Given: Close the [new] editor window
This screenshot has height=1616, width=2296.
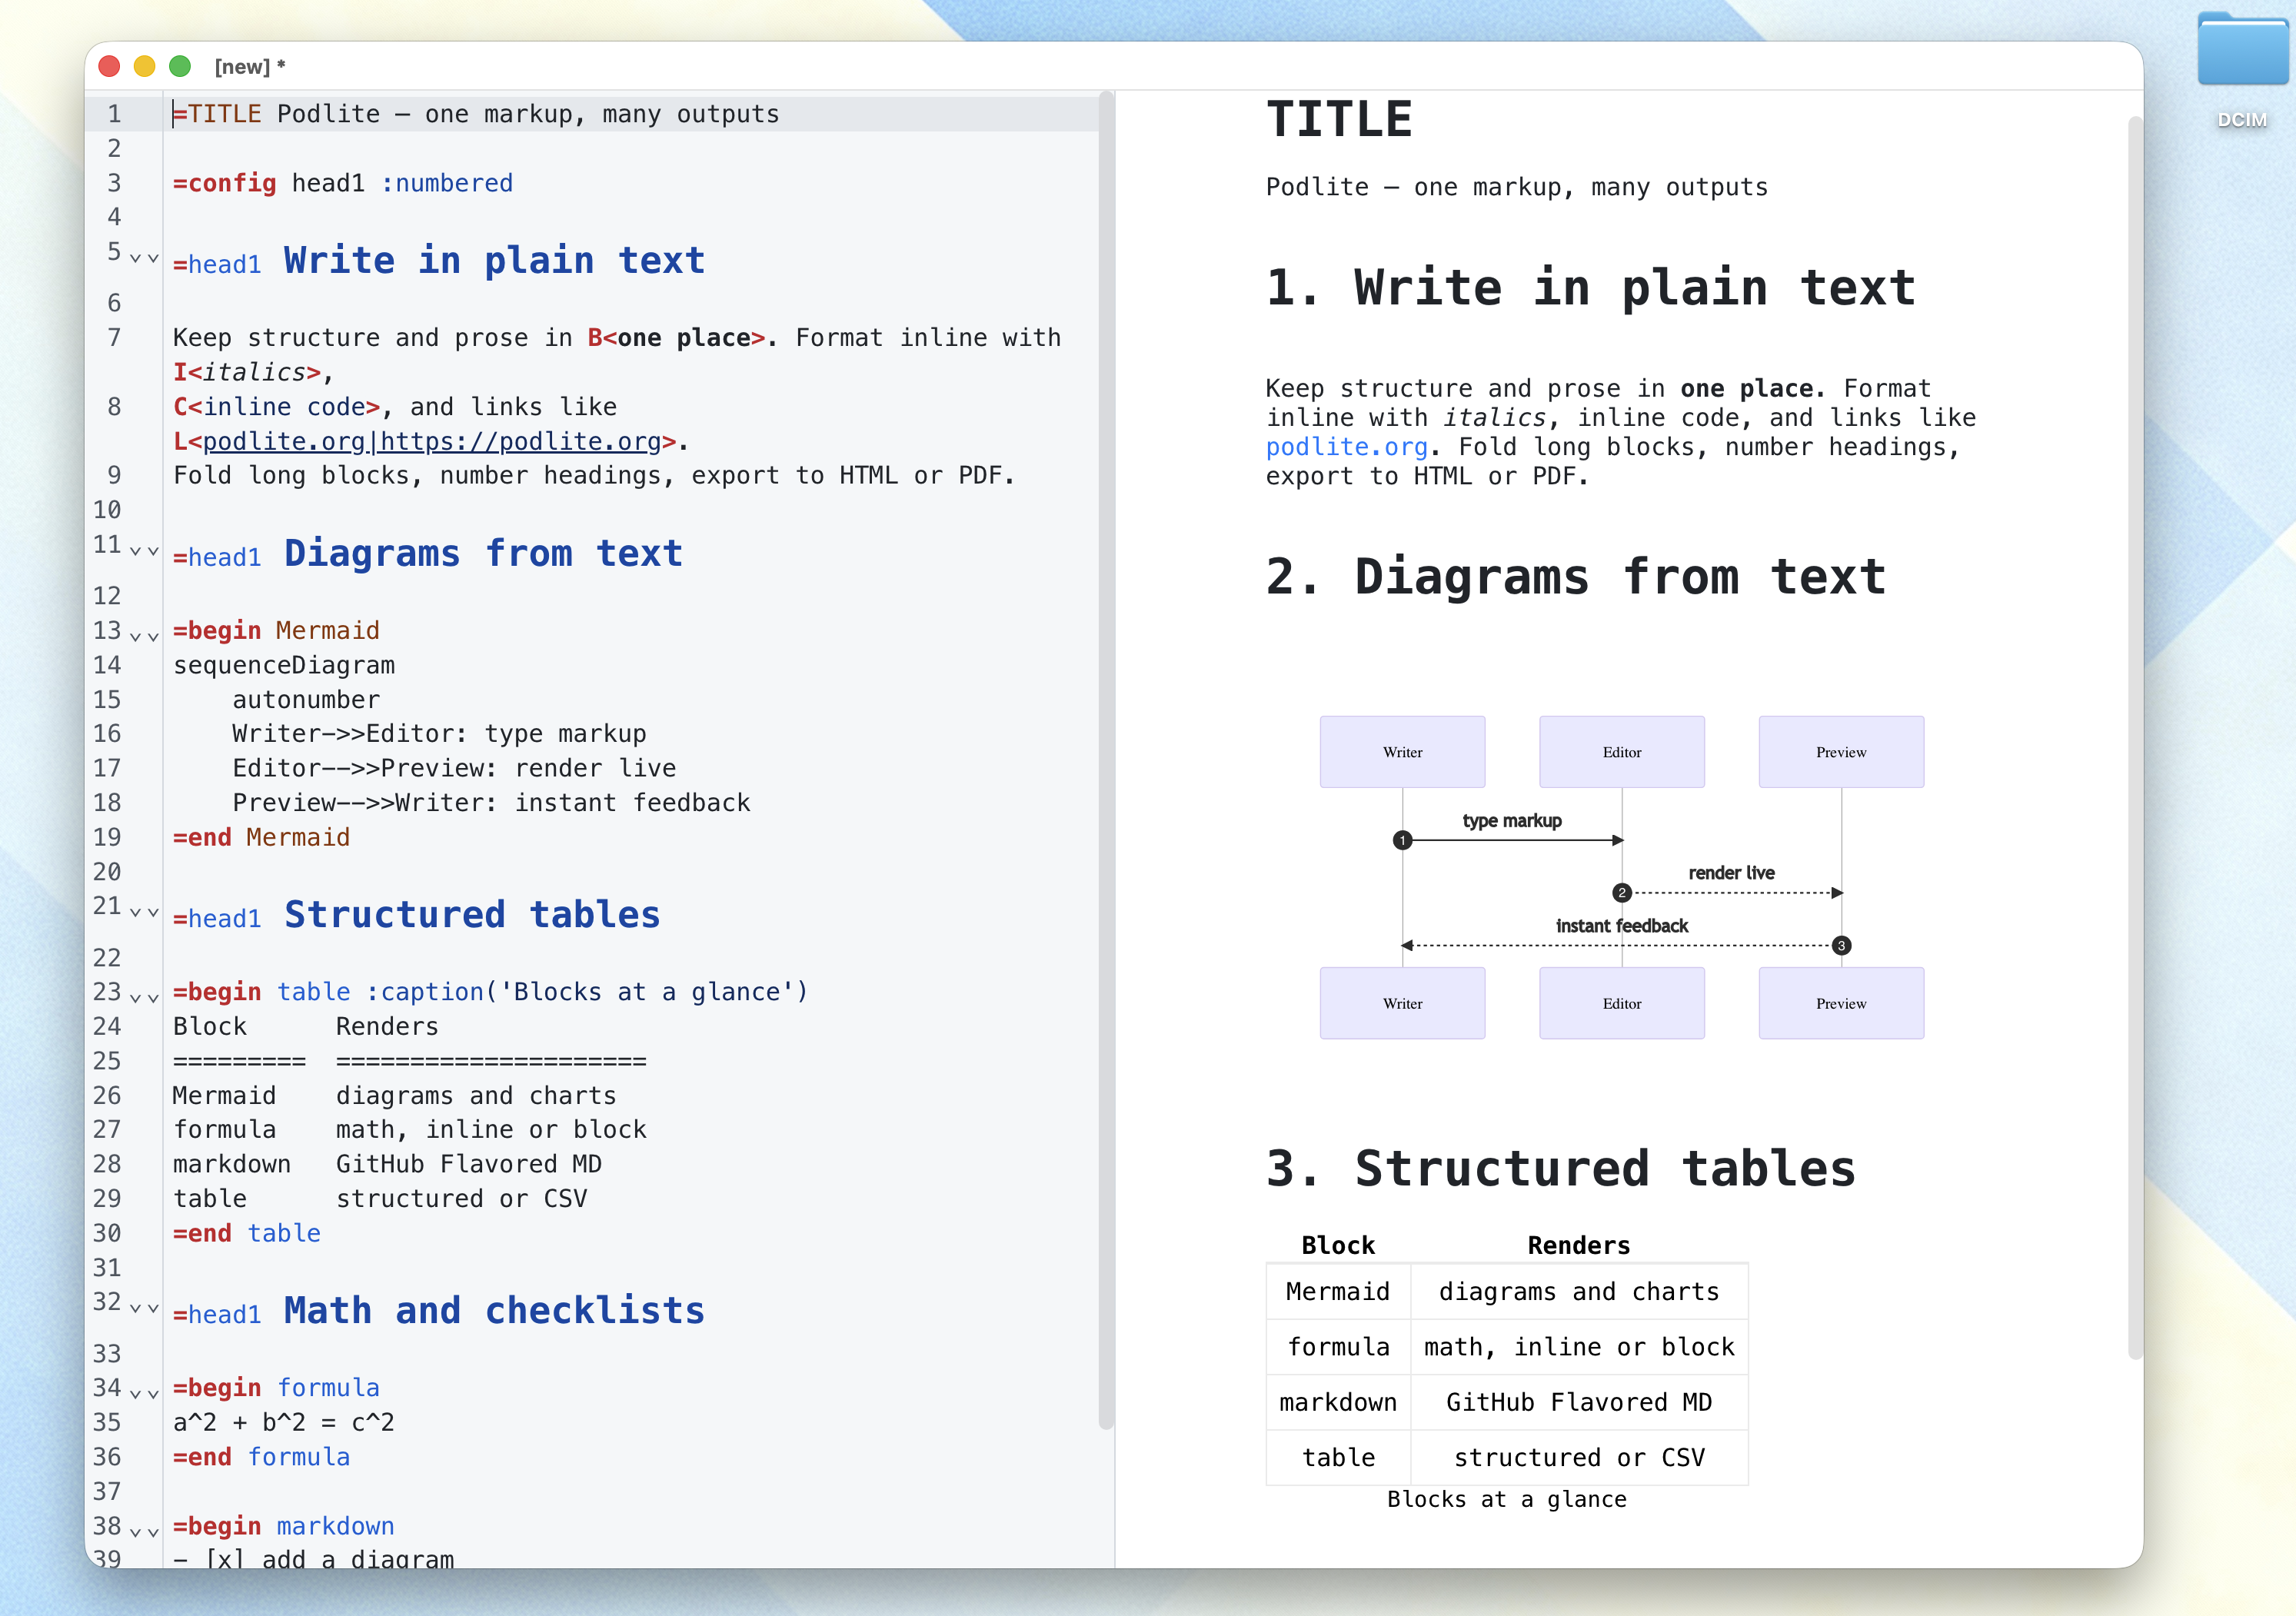Looking at the screenshot, I should tap(110, 67).
